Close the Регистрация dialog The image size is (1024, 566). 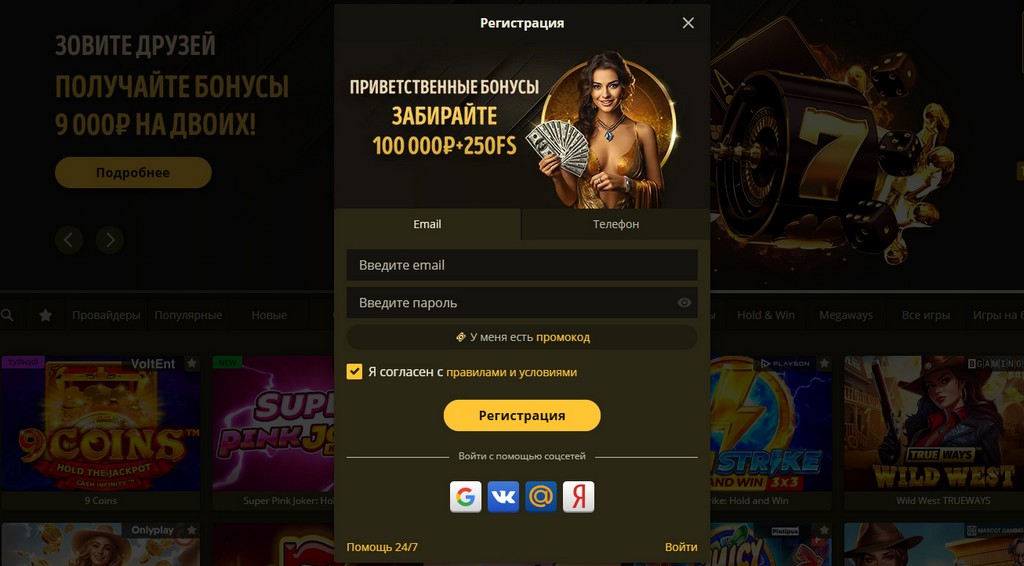click(x=688, y=23)
